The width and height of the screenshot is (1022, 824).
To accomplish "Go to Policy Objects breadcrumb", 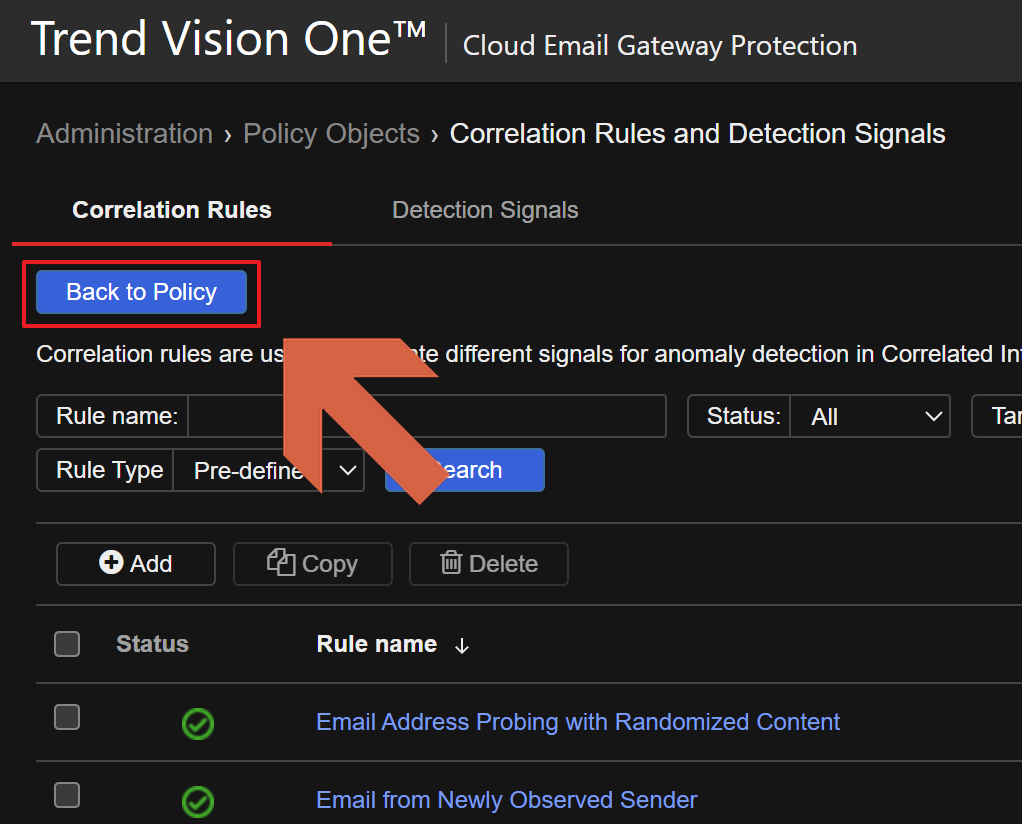I will point(331,134).
